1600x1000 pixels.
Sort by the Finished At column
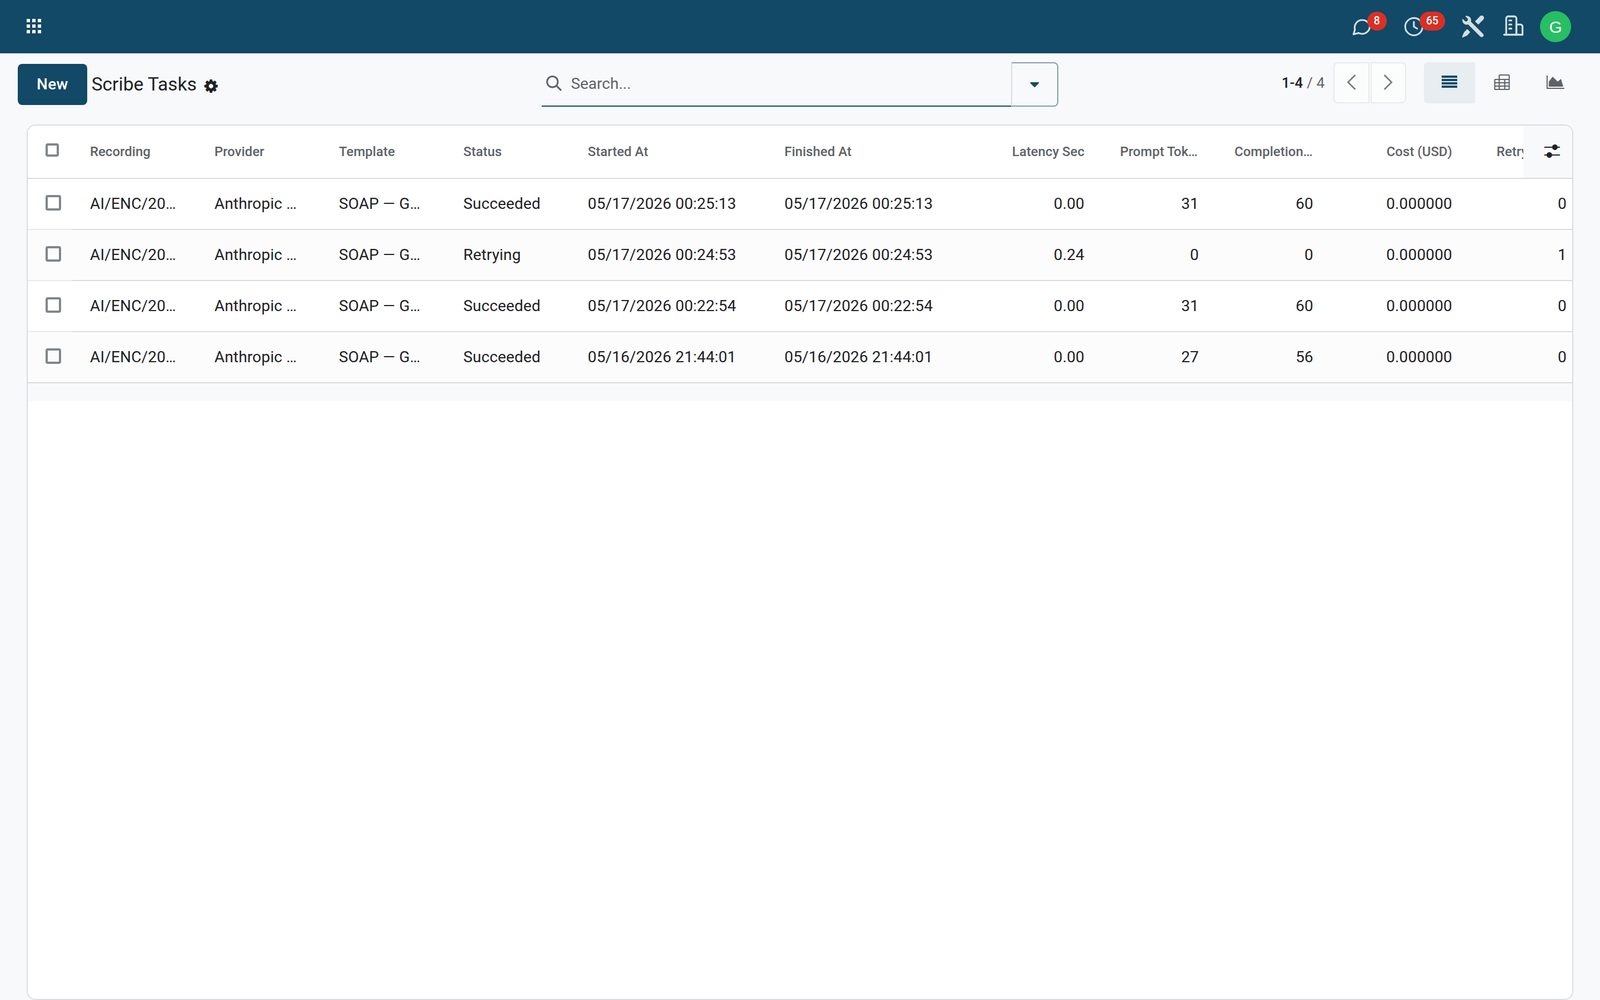818,152
